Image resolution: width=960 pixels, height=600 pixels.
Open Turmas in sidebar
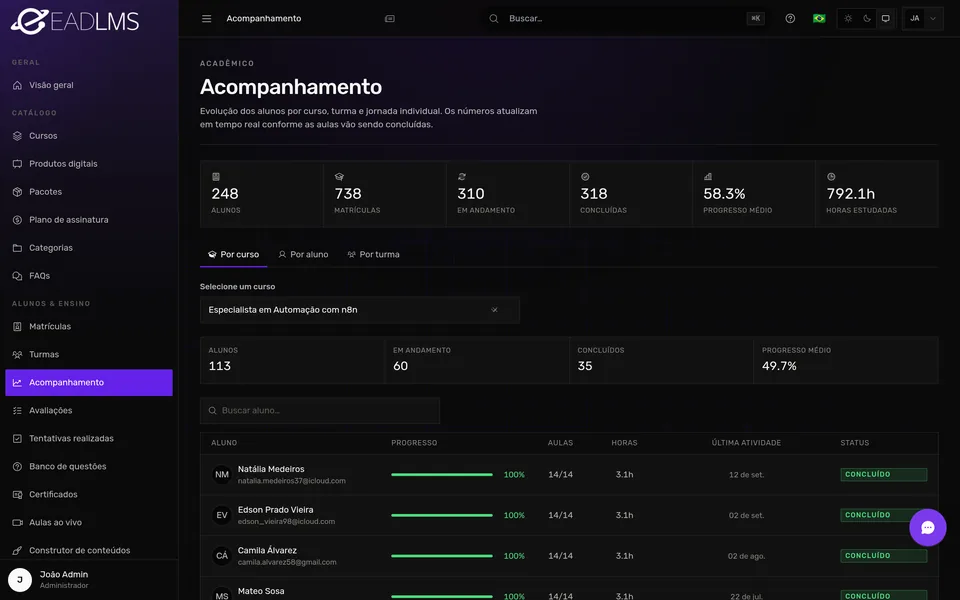(89, 354)
